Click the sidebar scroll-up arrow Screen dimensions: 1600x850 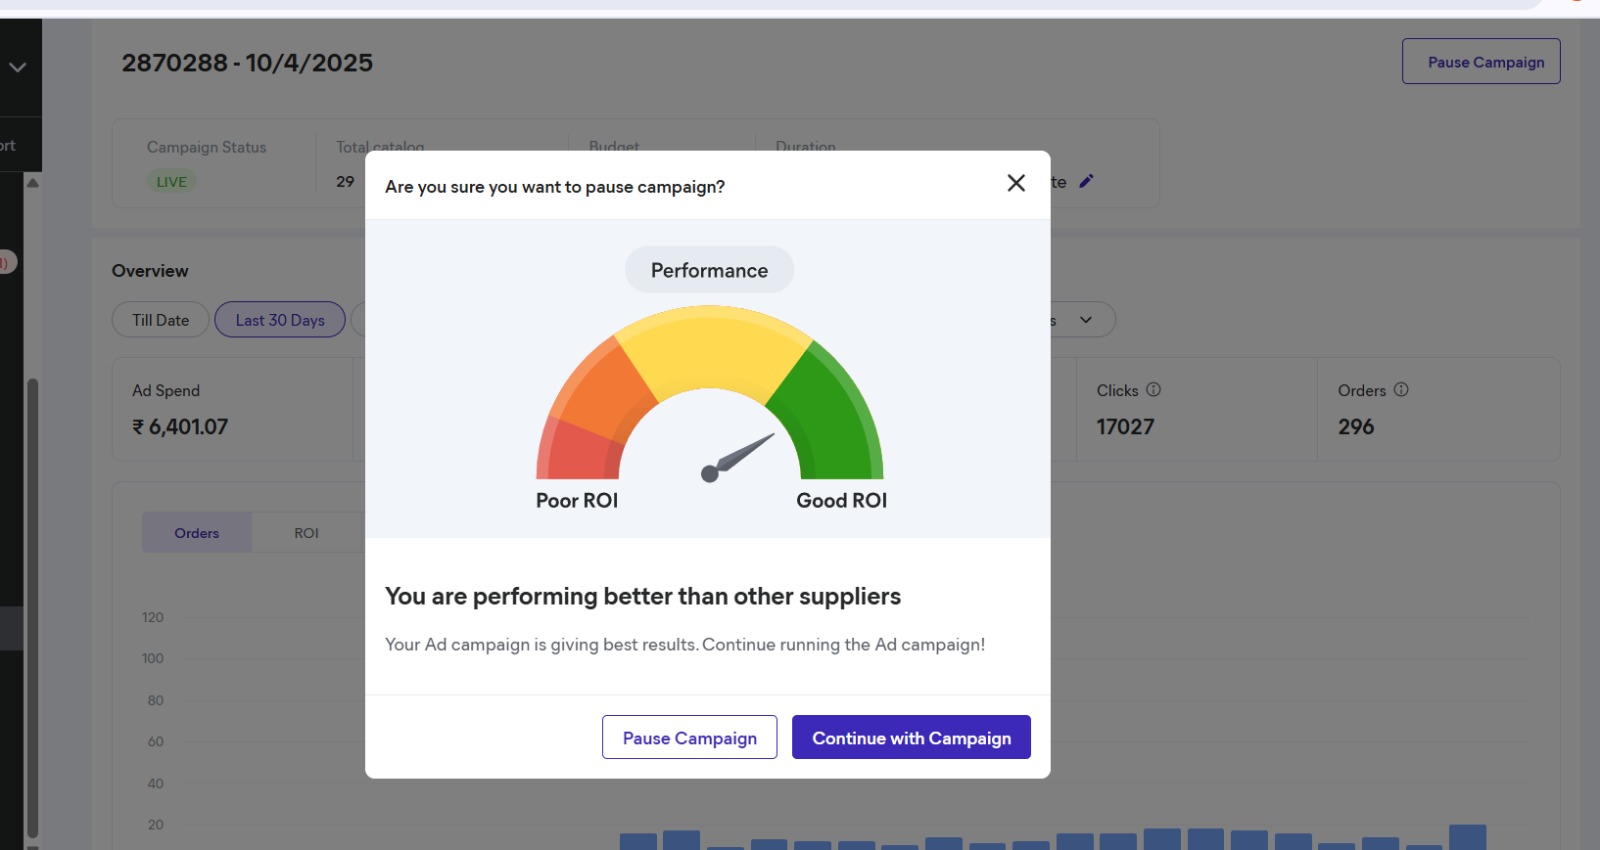pyautogui.click(x=32, y=183)
